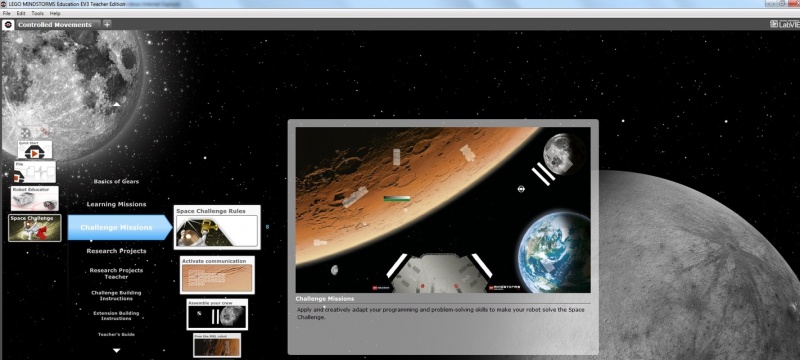Collapse lobby list with up arrow
800x360 pixels.
[117, 105]
